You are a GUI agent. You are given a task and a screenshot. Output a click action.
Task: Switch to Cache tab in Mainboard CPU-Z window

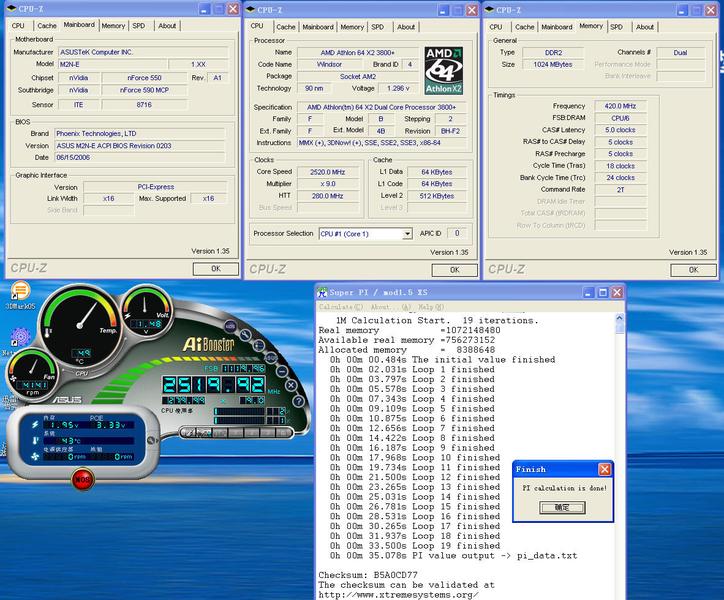pos(47,26)
